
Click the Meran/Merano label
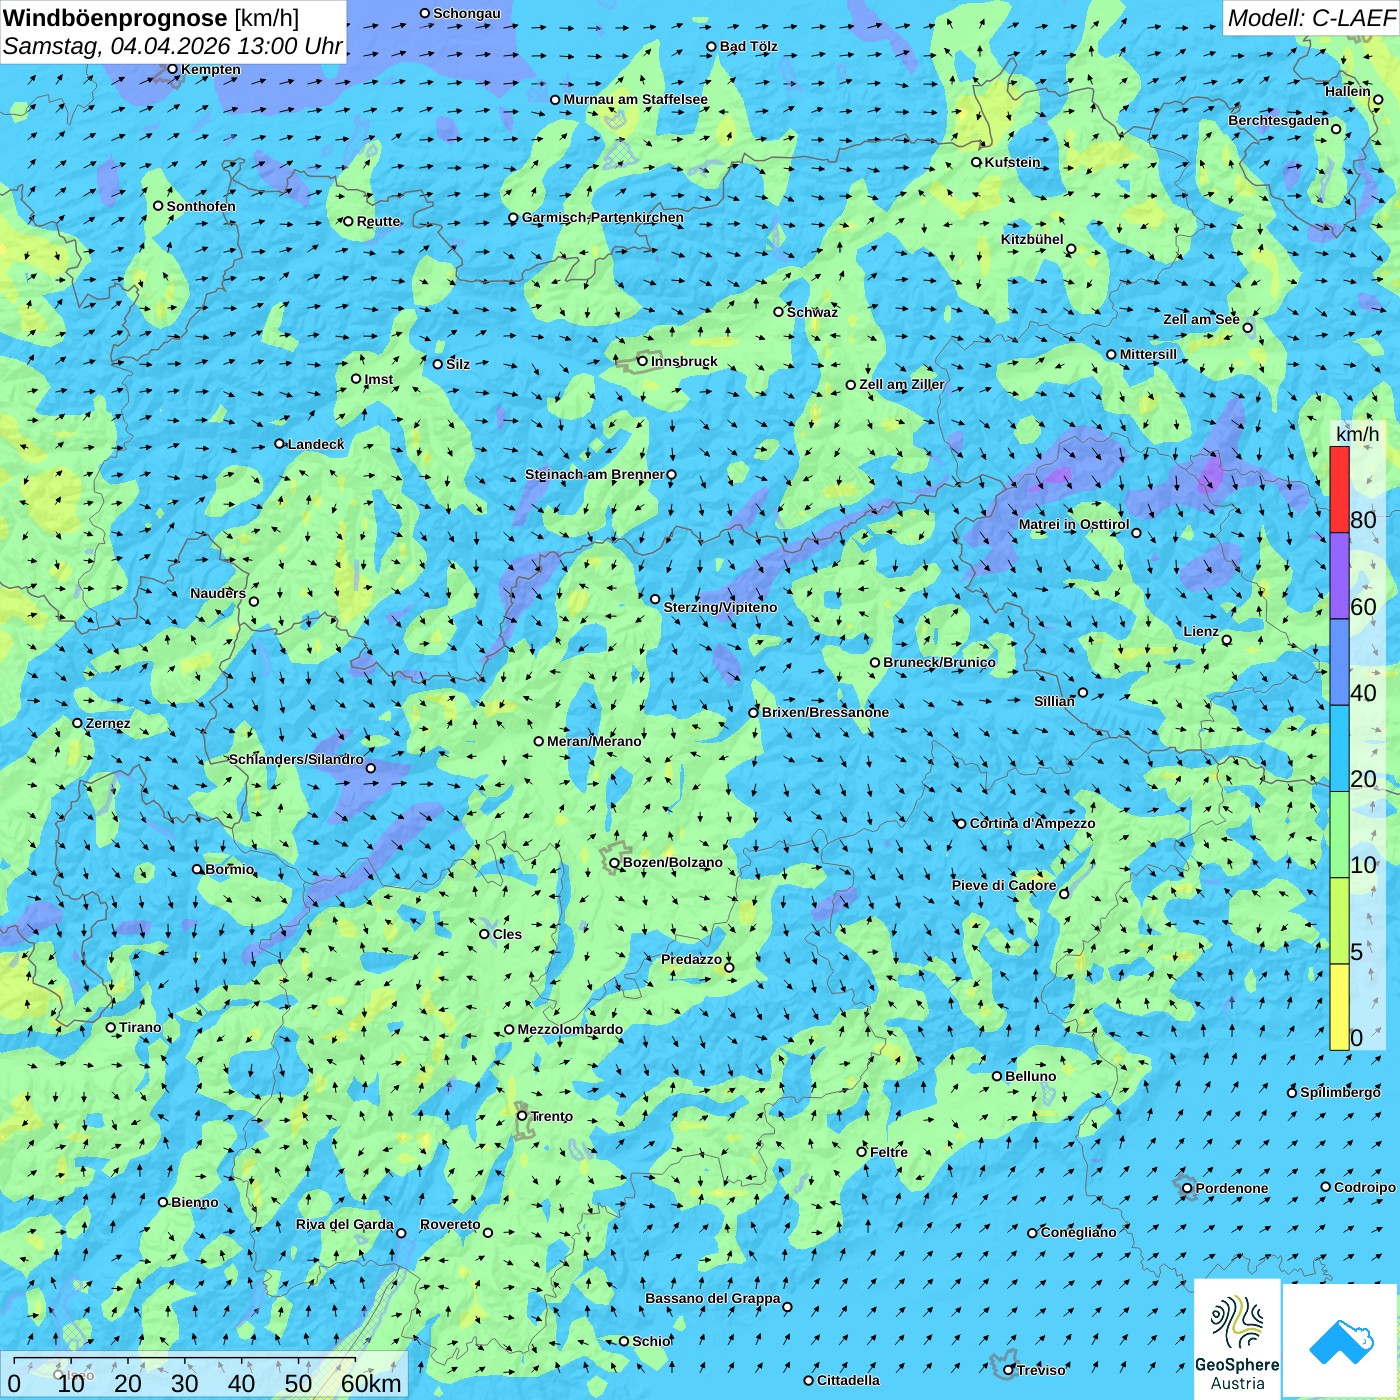pyautogui.click(x=594, y=741)
